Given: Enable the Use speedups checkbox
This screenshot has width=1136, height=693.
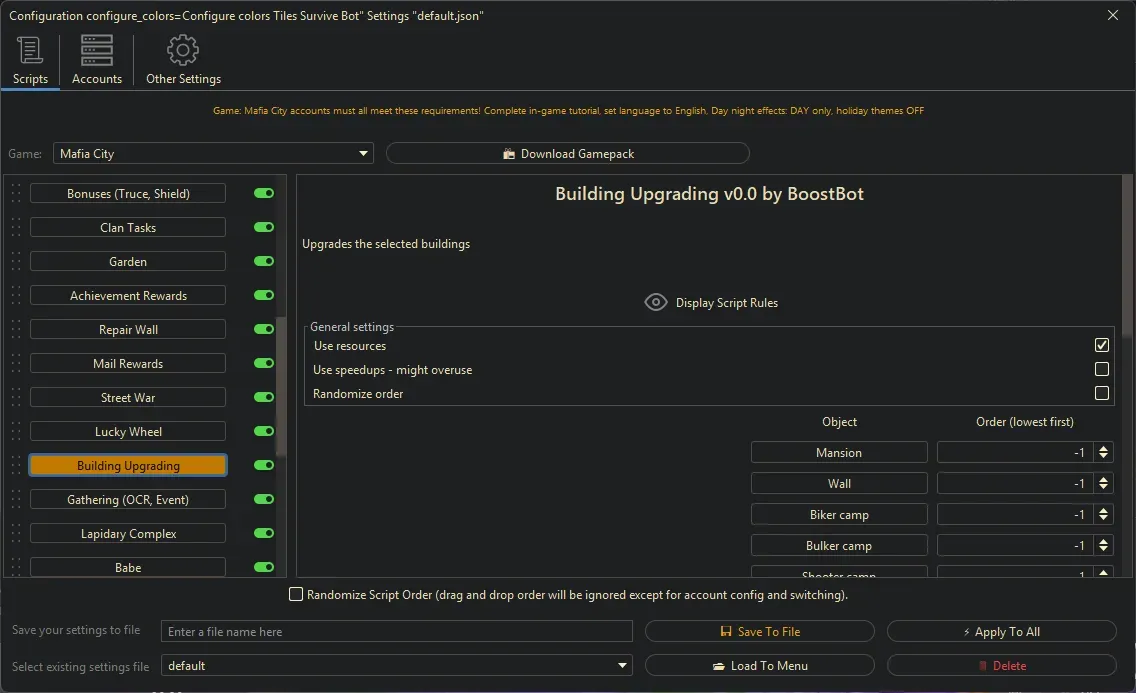Looking at the screenshot, I should coord(1101,369).
